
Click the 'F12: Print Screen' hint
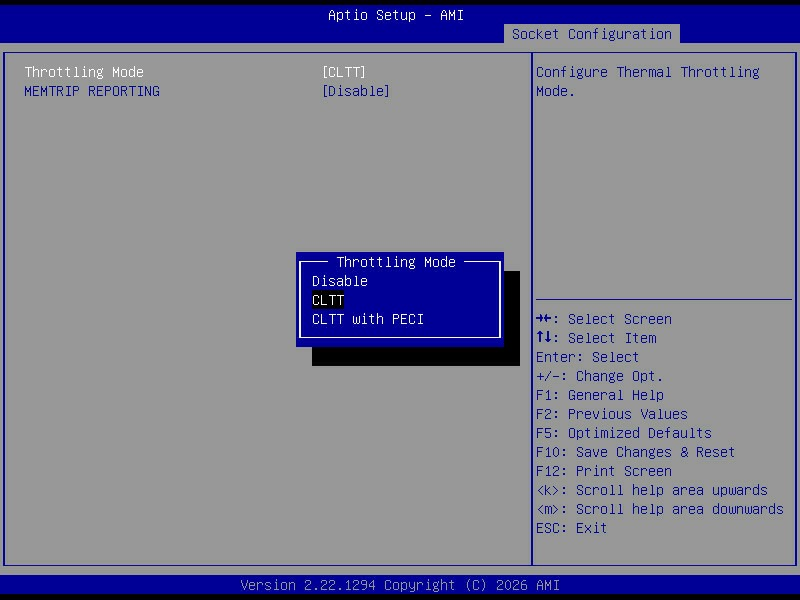[x=604, y=471]
